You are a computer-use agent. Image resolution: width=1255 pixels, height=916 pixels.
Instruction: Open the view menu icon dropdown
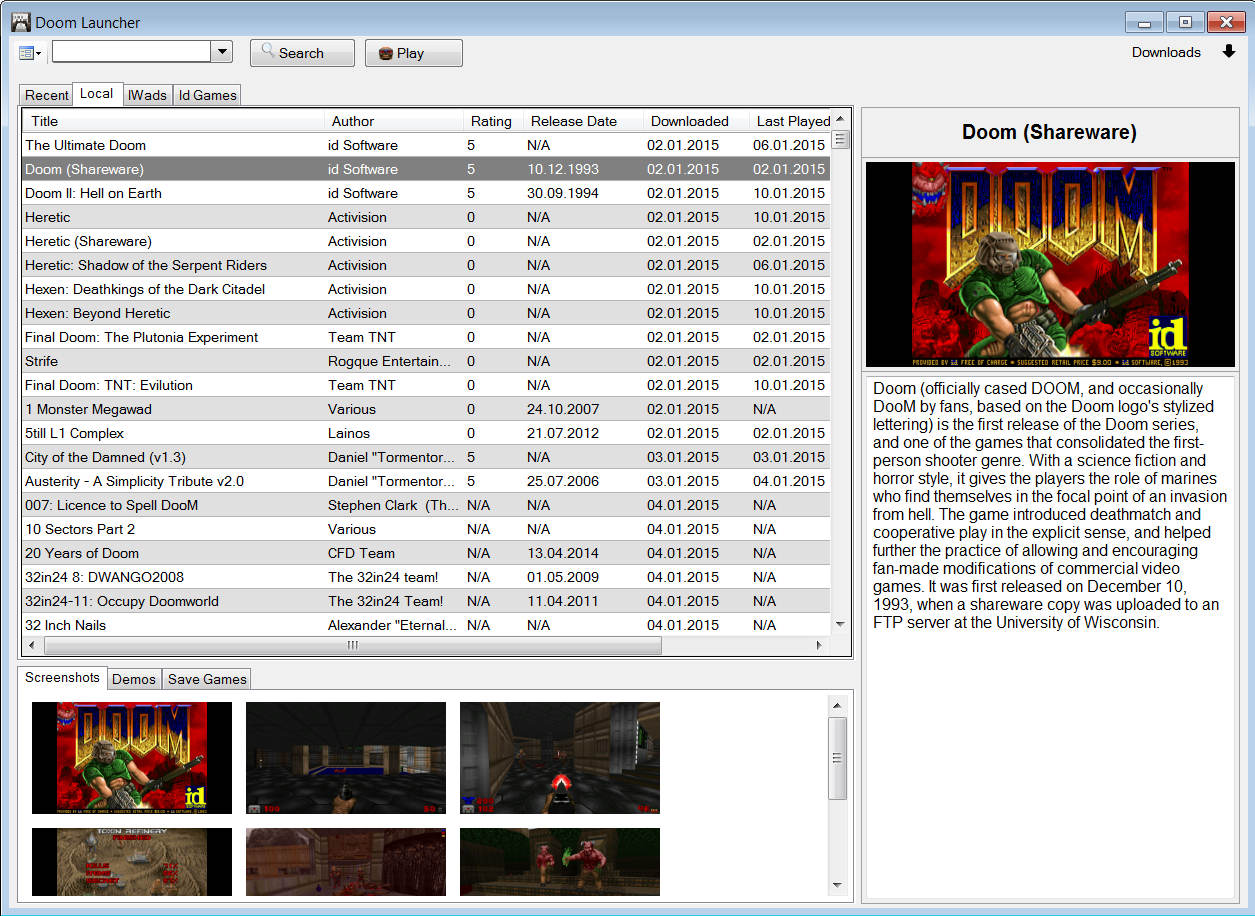[30, 53]
